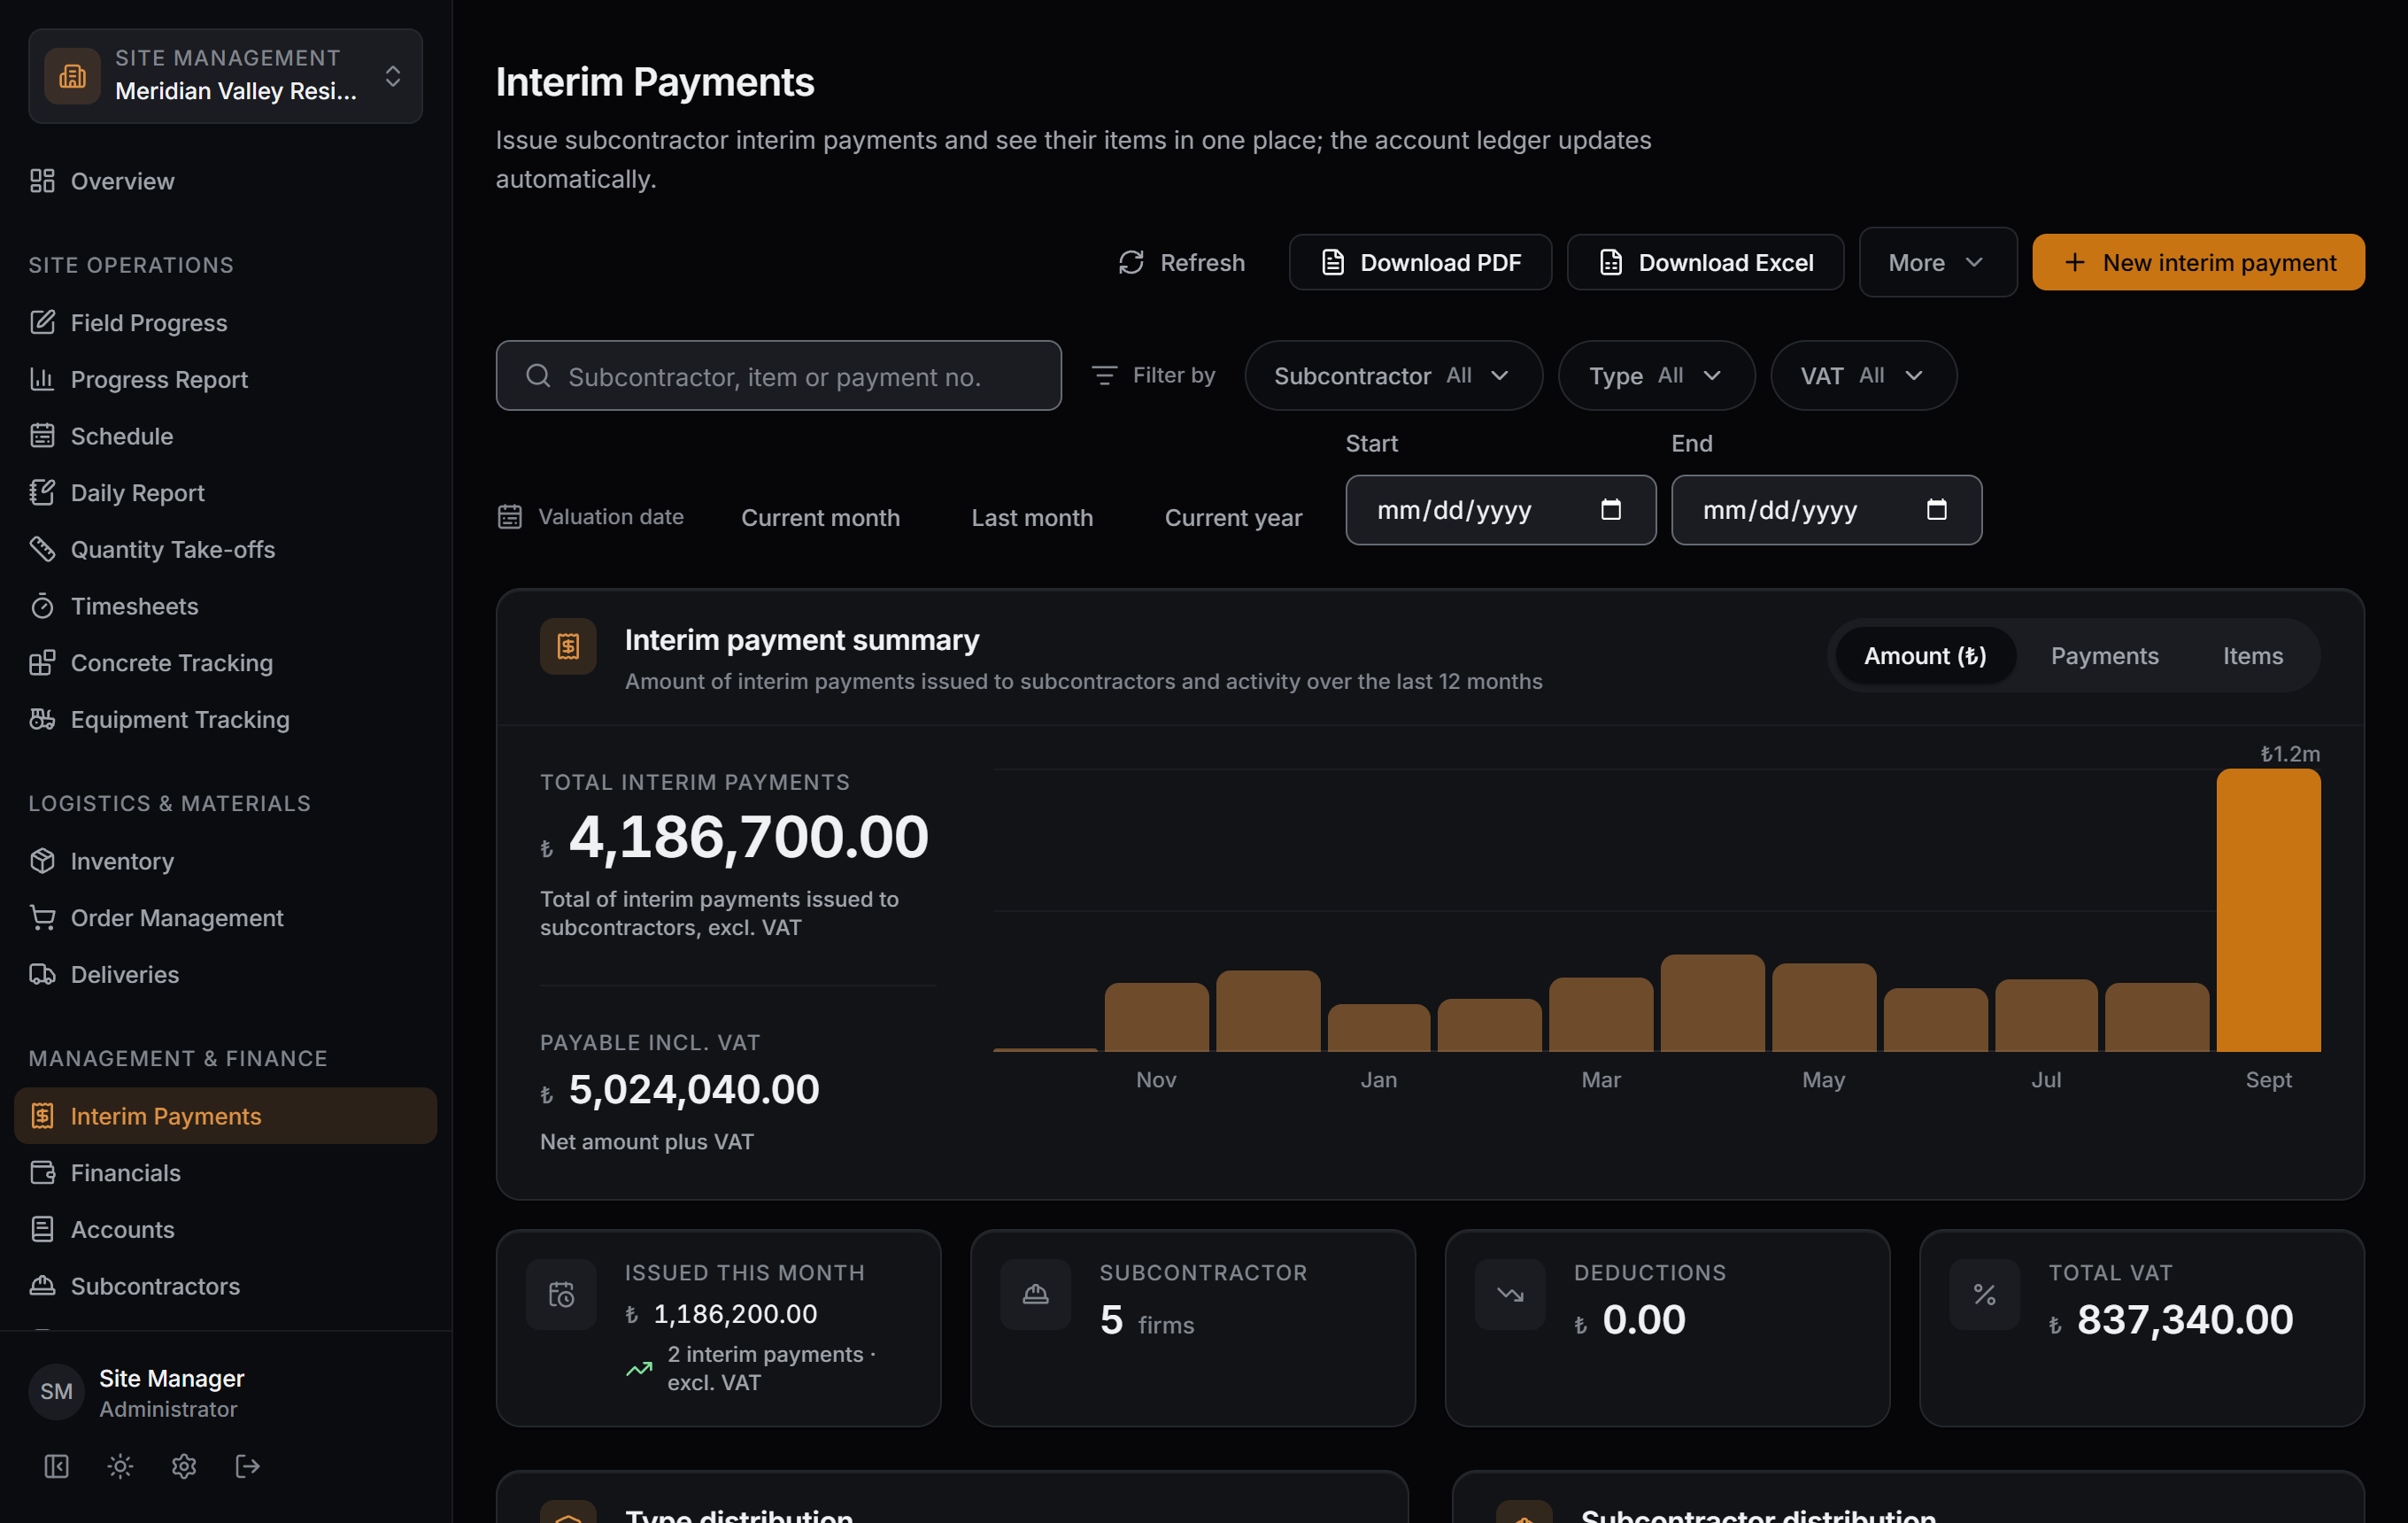Navigate to Concrete Tracking
The image size is (2408, 1523).
click(x=226, y=662)
